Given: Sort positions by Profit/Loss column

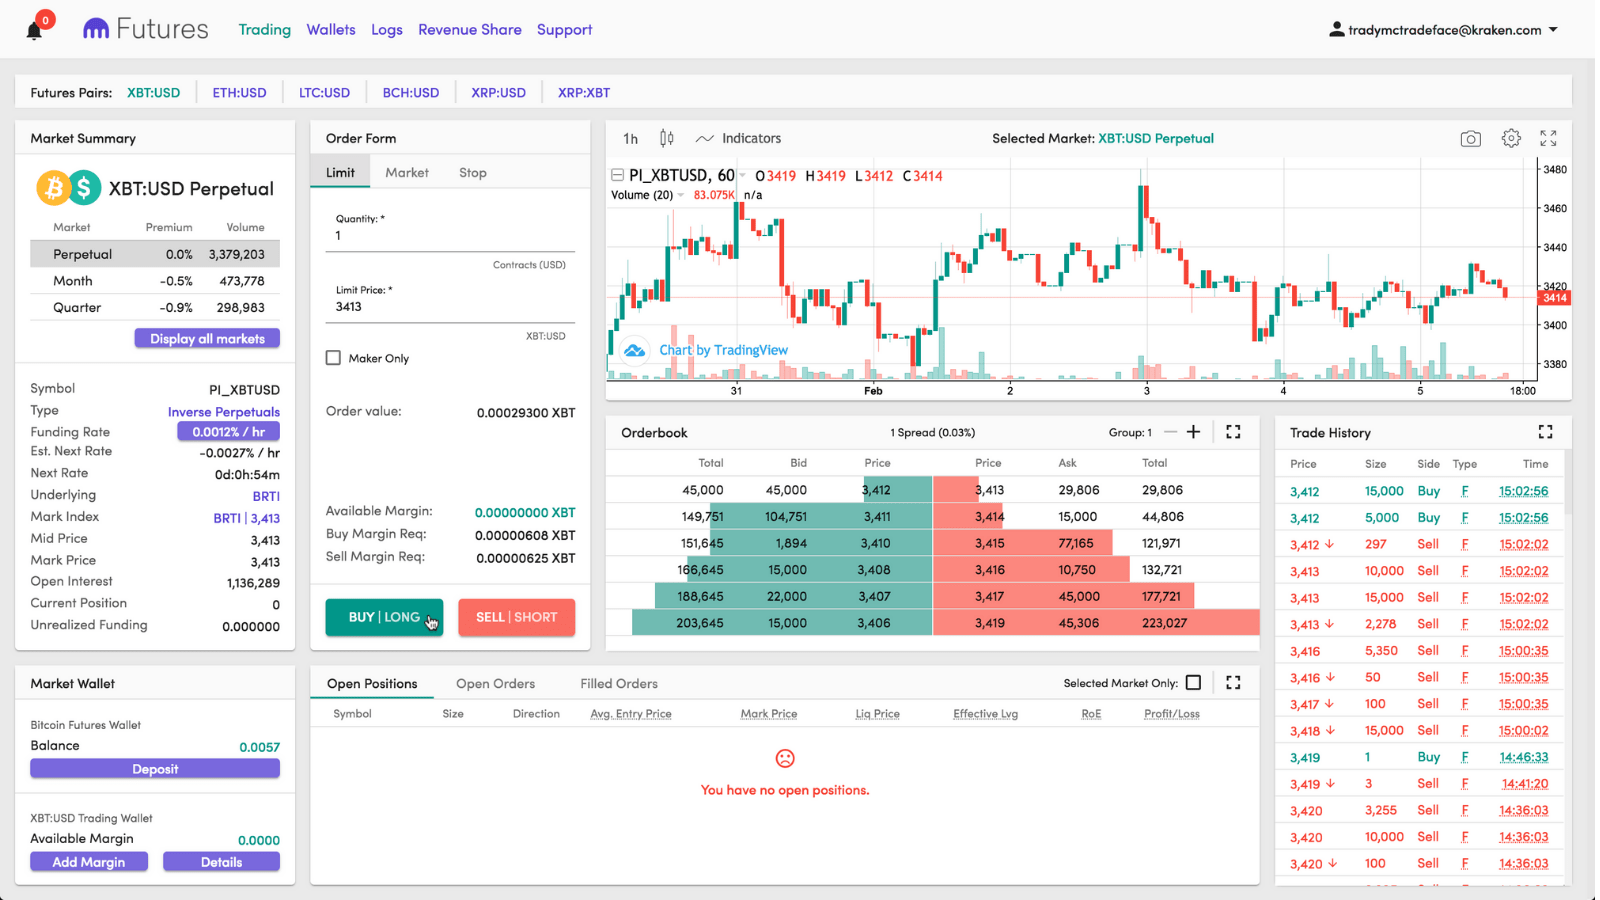Looking at the screenshot, I should tap(1172, 714).
